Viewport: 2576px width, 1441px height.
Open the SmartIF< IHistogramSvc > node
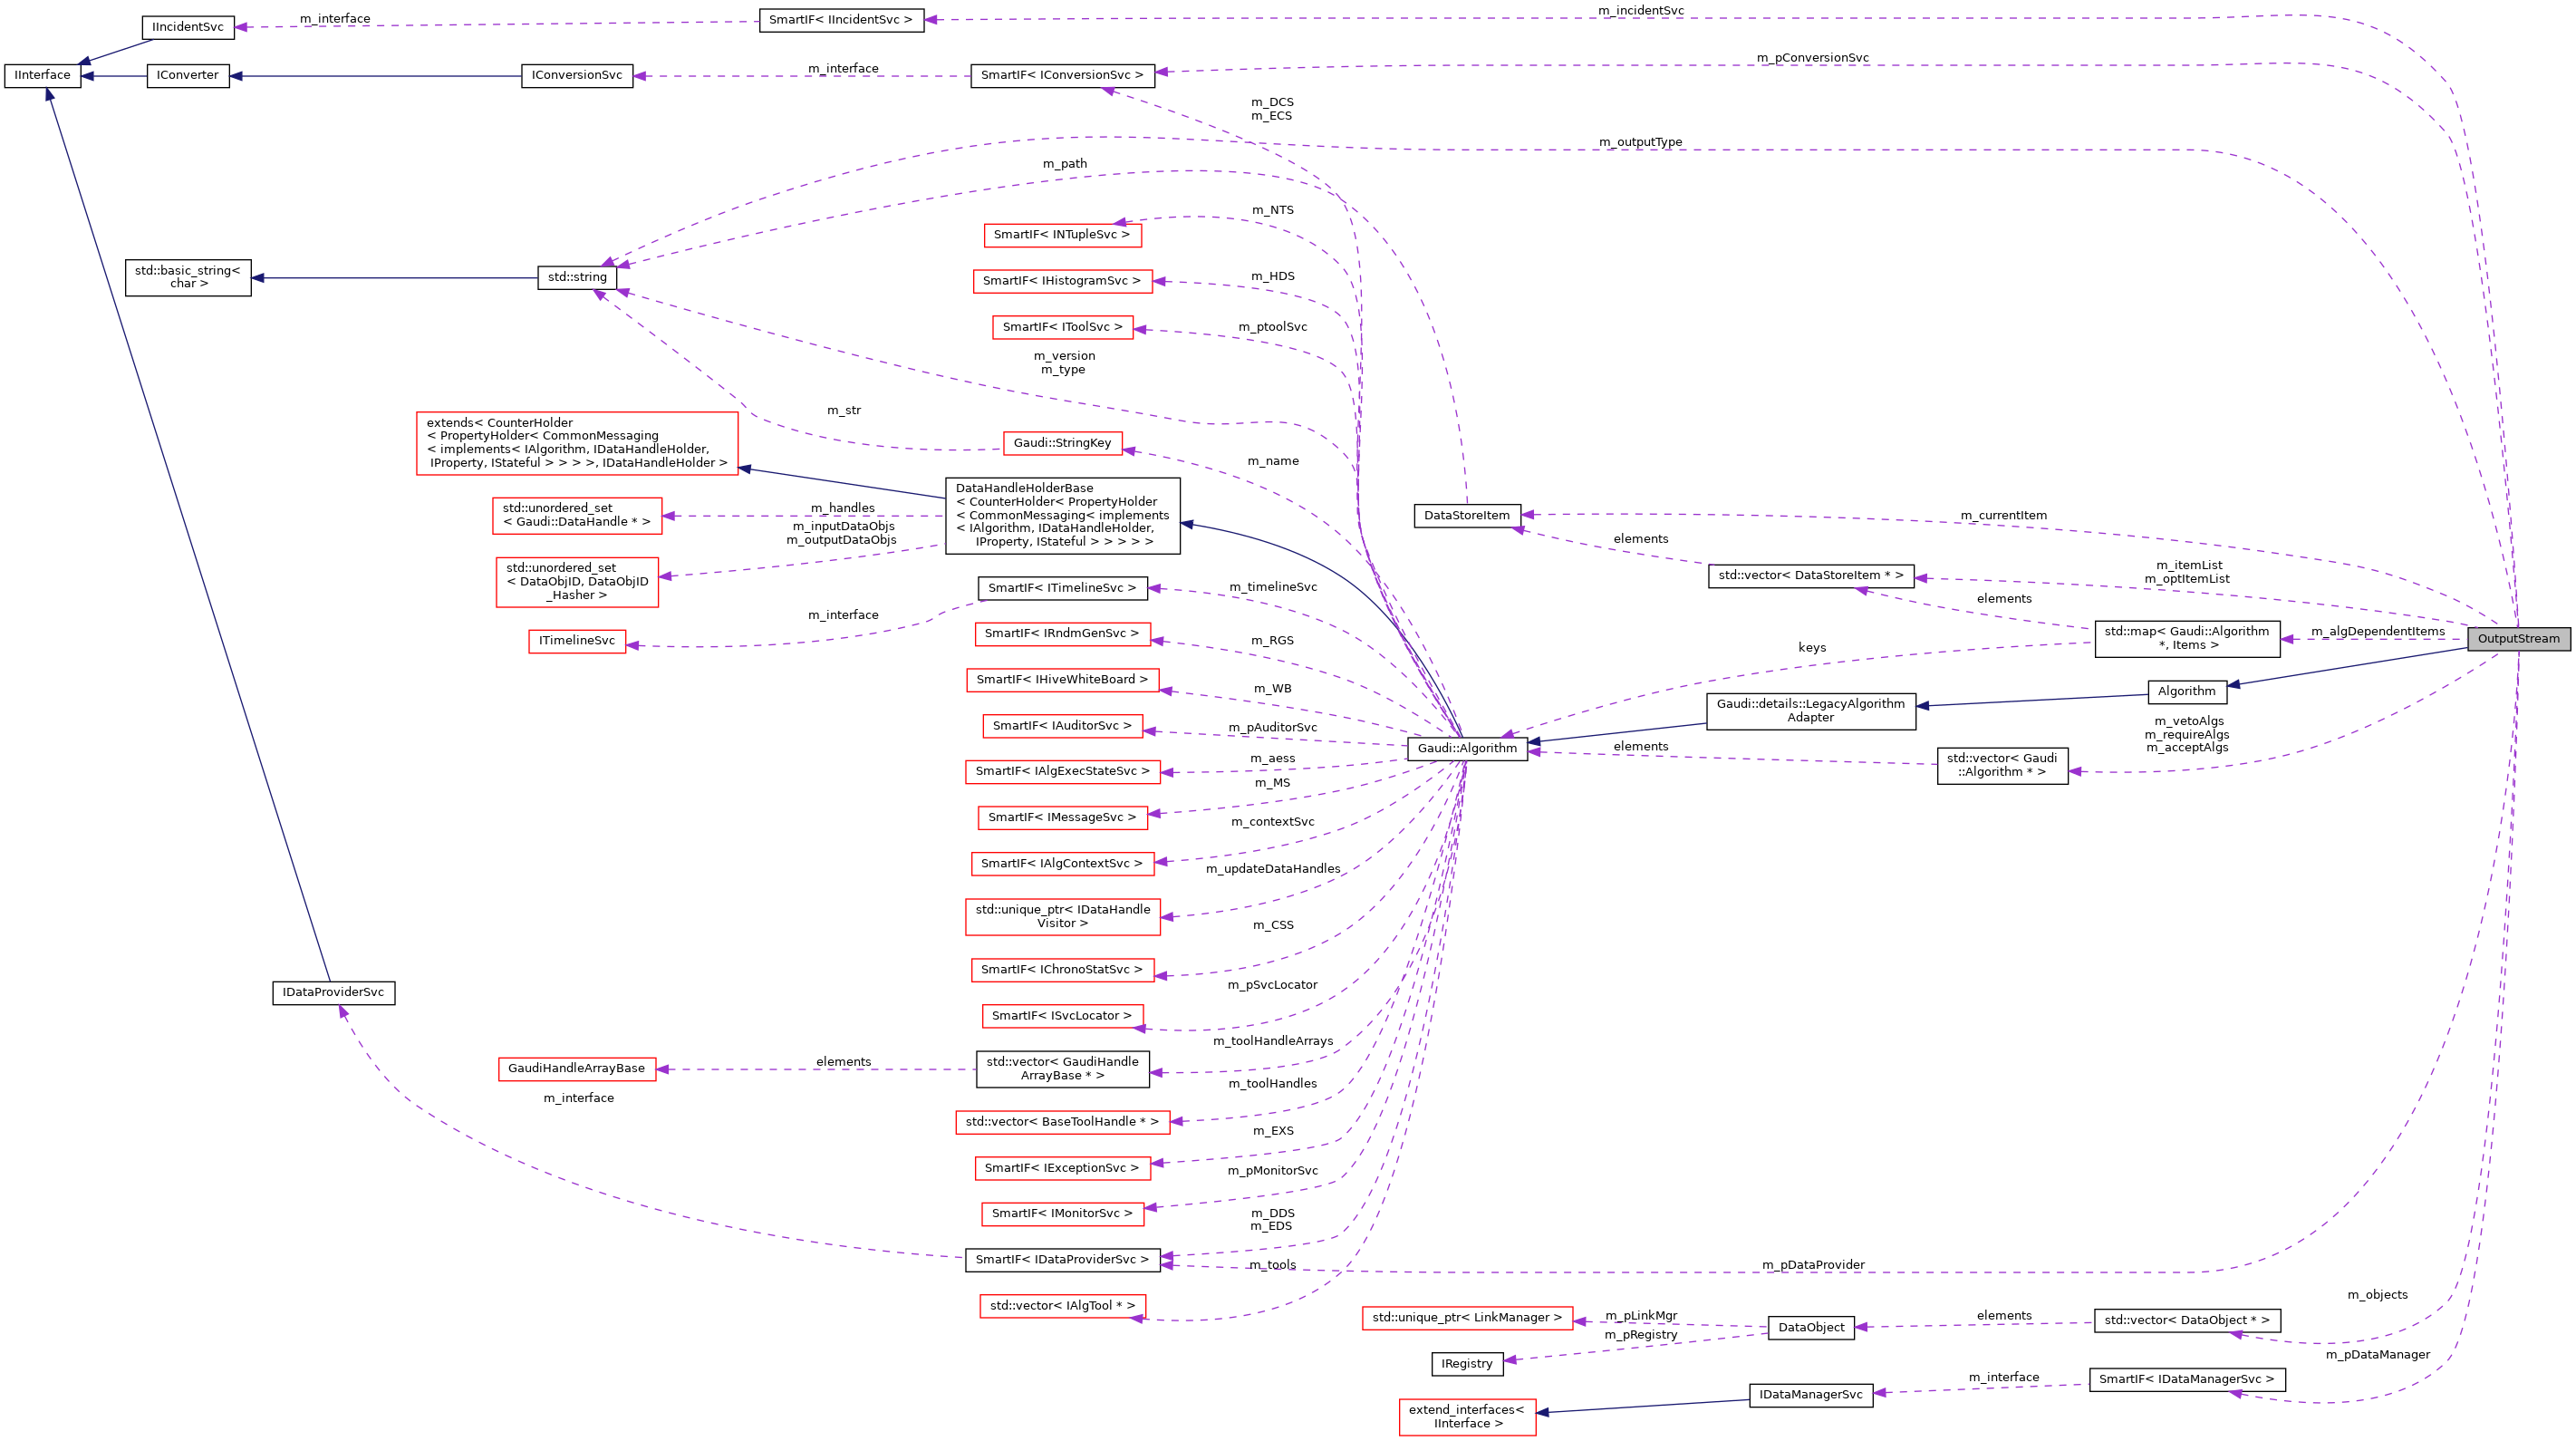(1063, 281)
